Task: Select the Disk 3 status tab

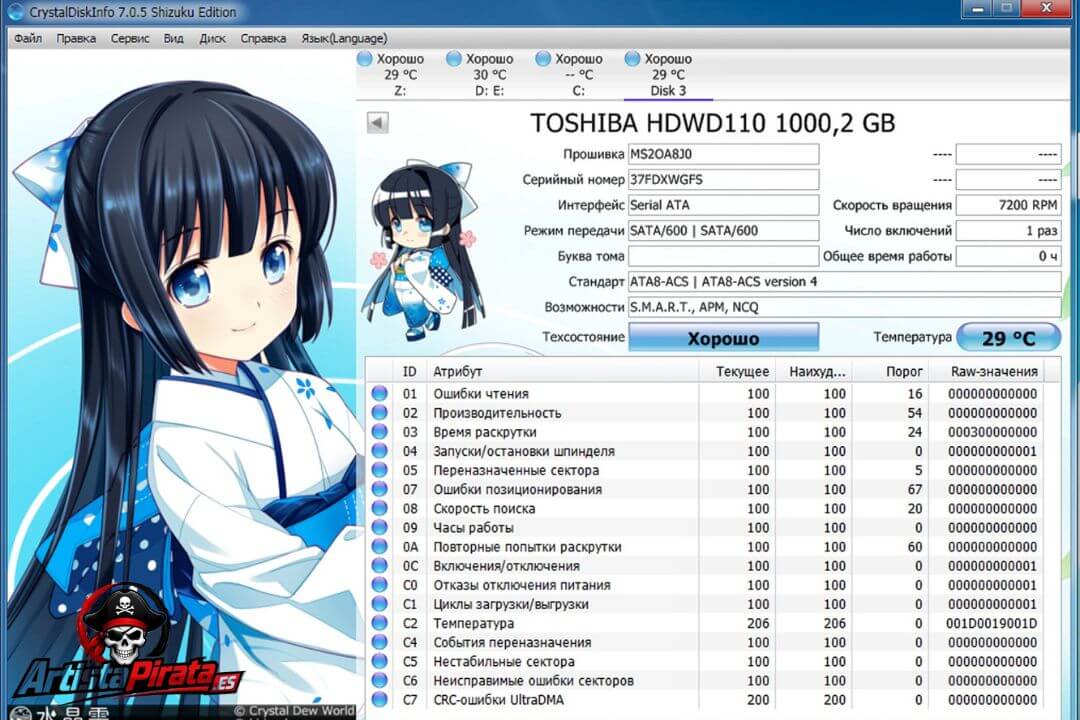Action: point(668,74)
